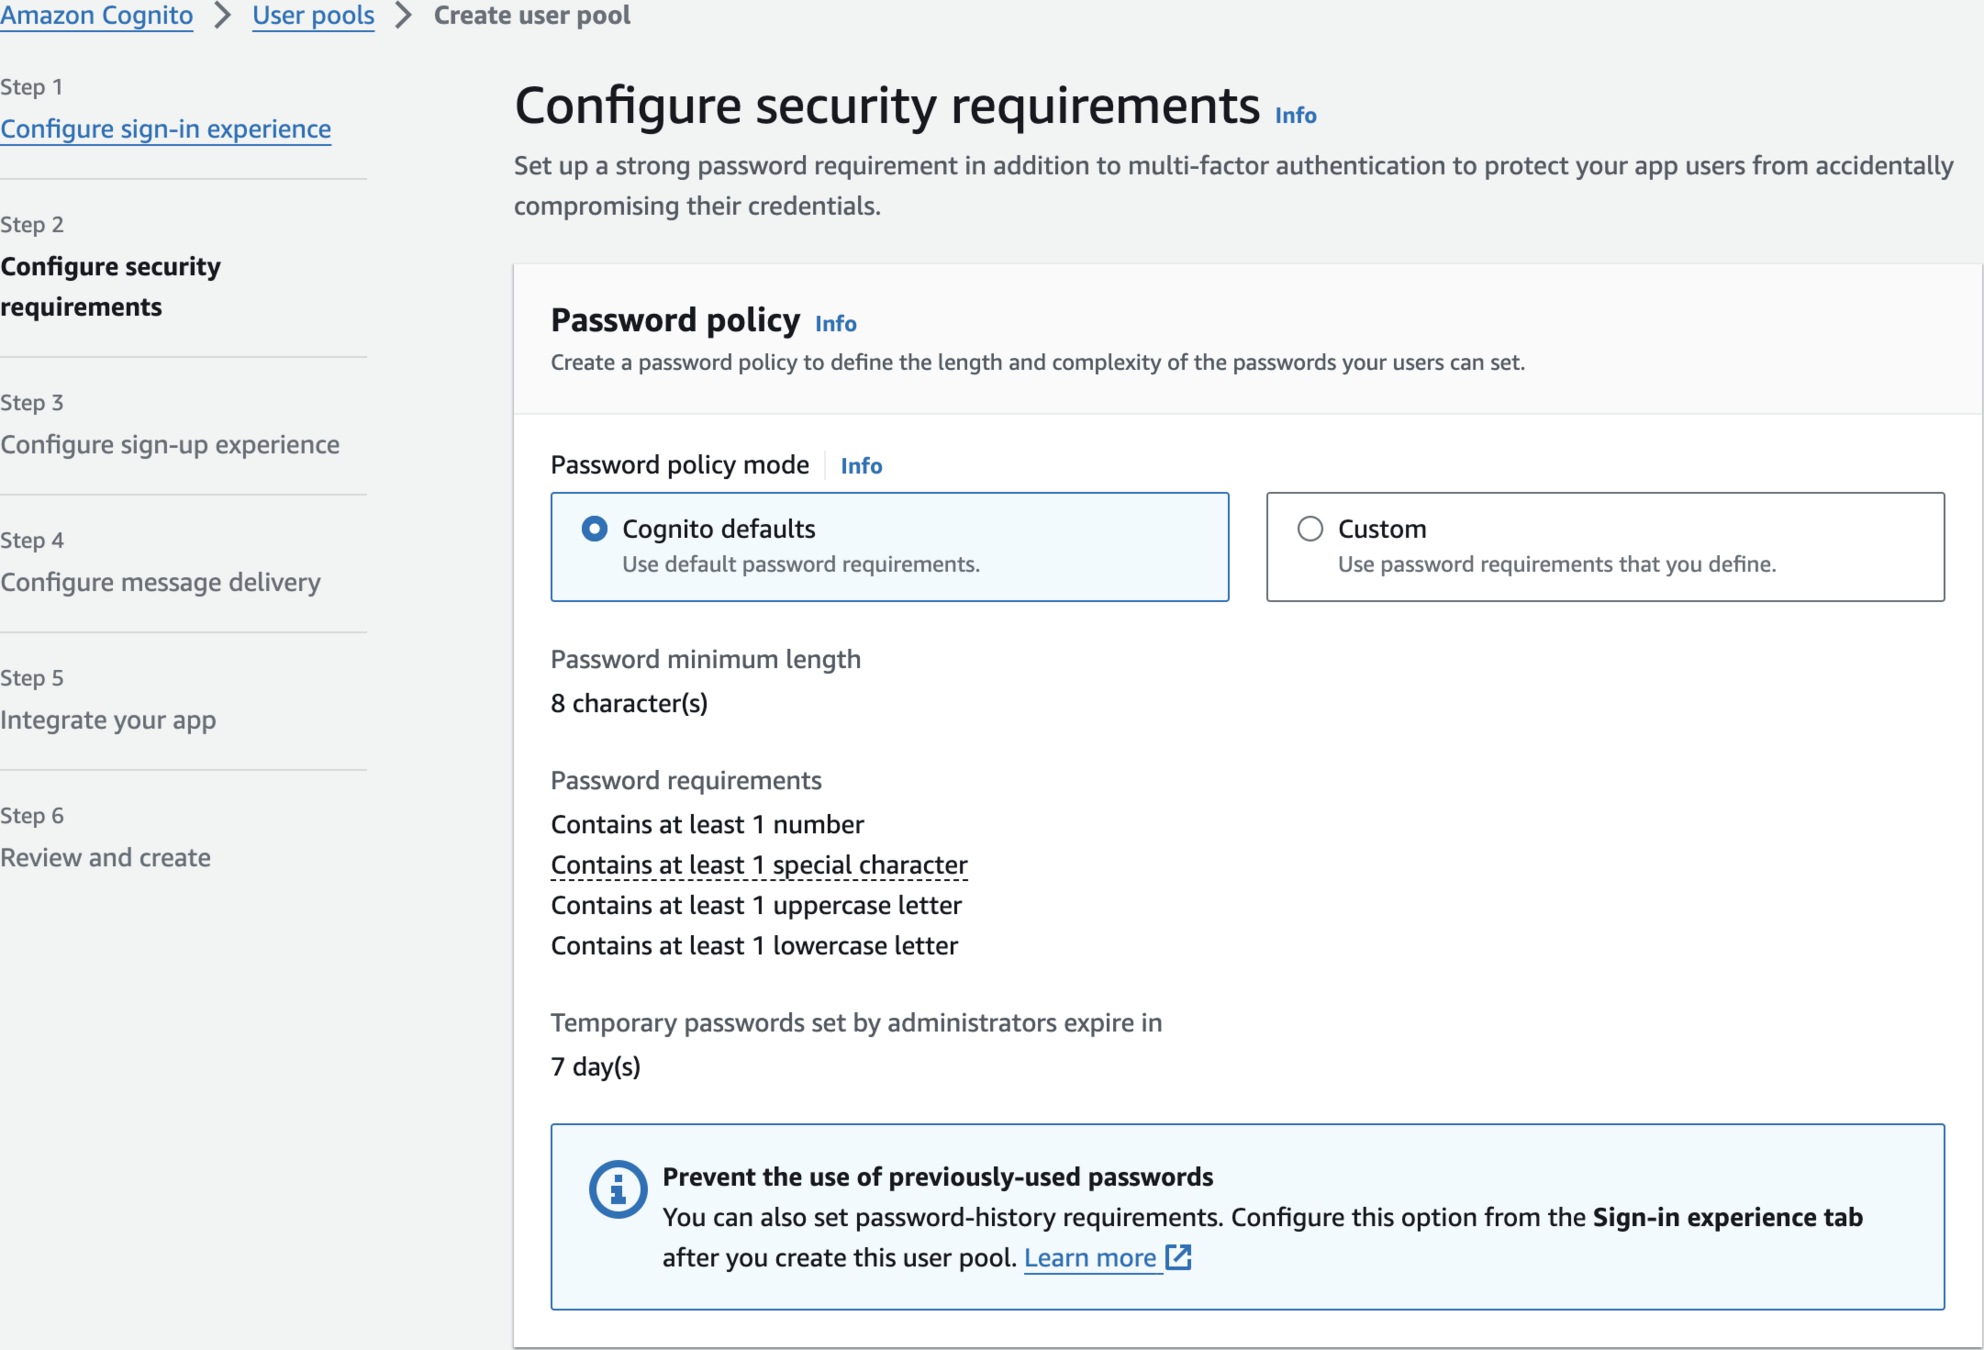Select Review and create step
This screenshot has height=1350, width=1984.
click(x=105, y=858)
